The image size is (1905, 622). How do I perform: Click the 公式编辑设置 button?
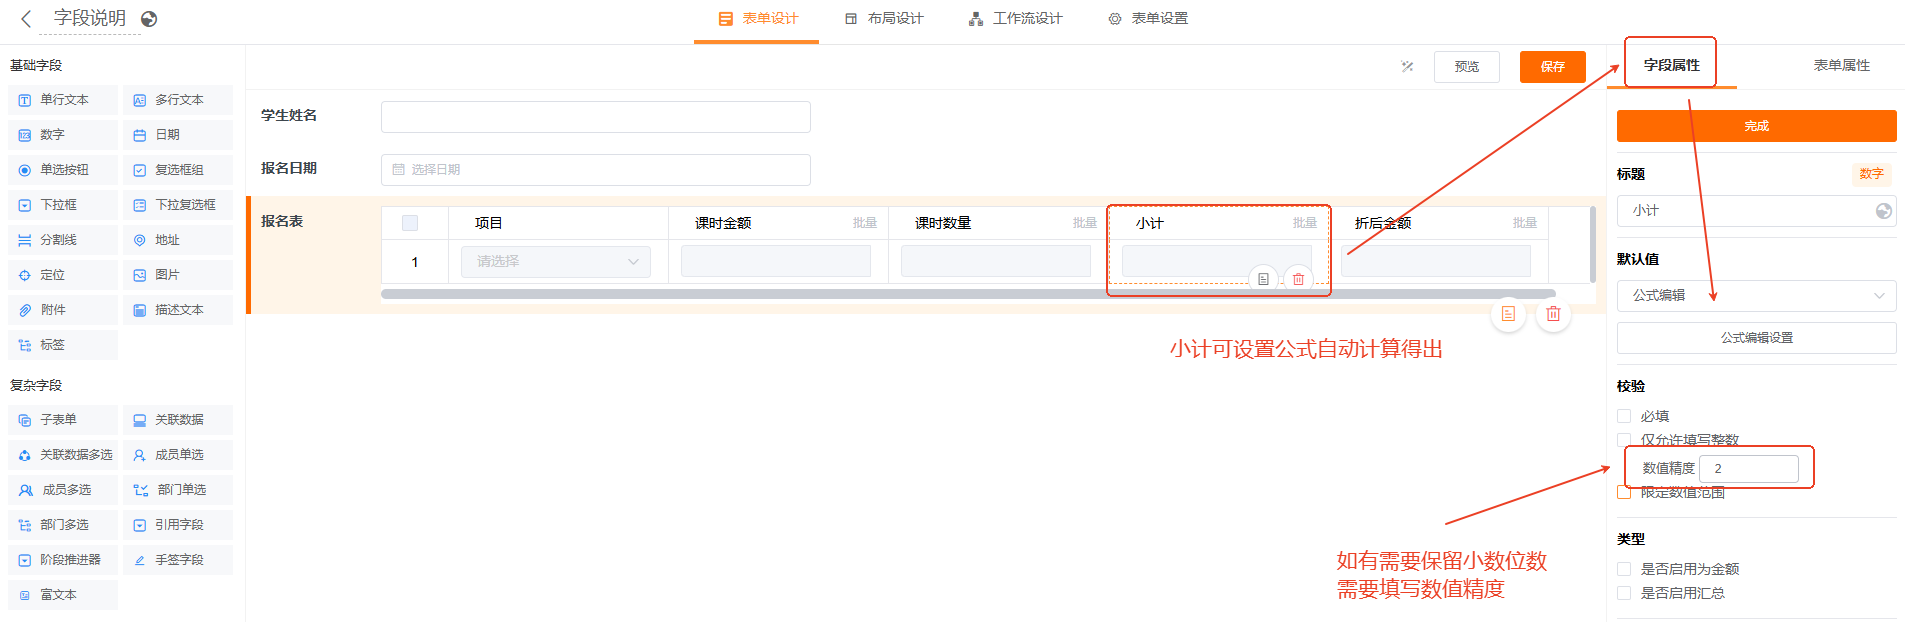tap(1756, 338)
